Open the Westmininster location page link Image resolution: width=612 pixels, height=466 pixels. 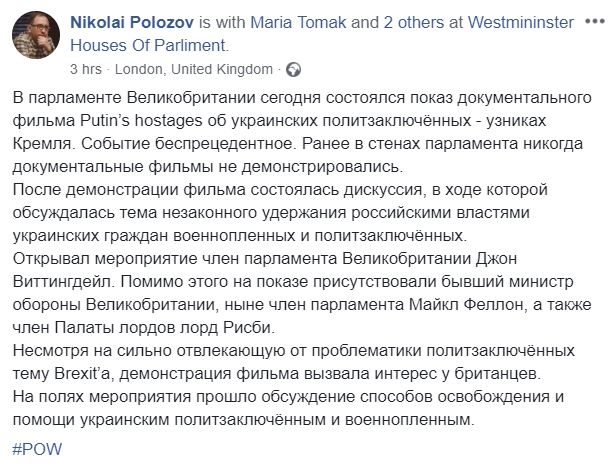[x=521, y=23]
